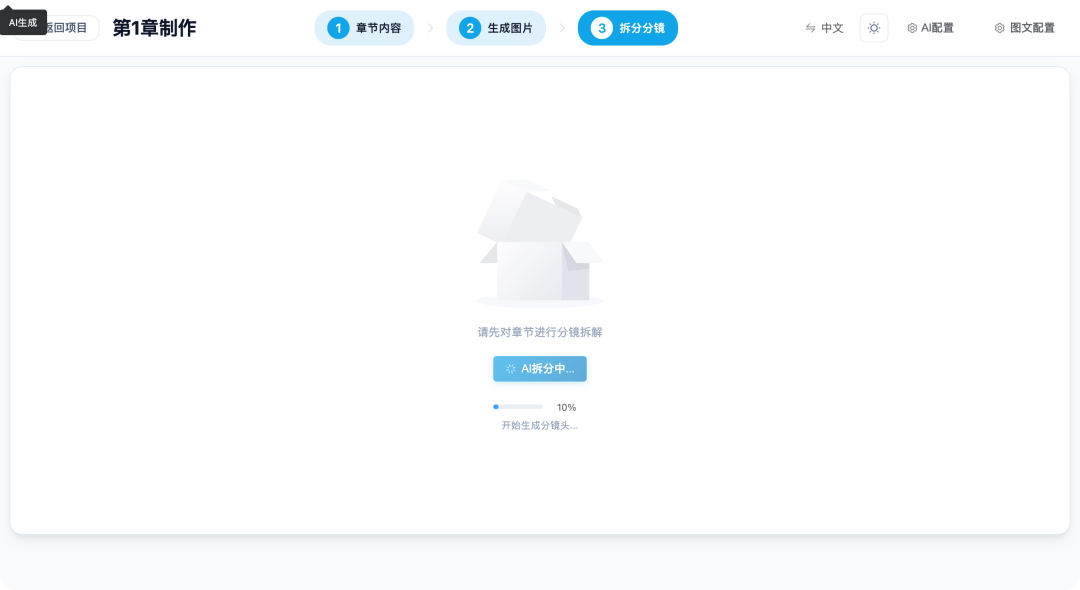The width and height of the screenshot is (1080, 590).
Task: Click the chevron between steps 1 and 2
Action: 430,28
